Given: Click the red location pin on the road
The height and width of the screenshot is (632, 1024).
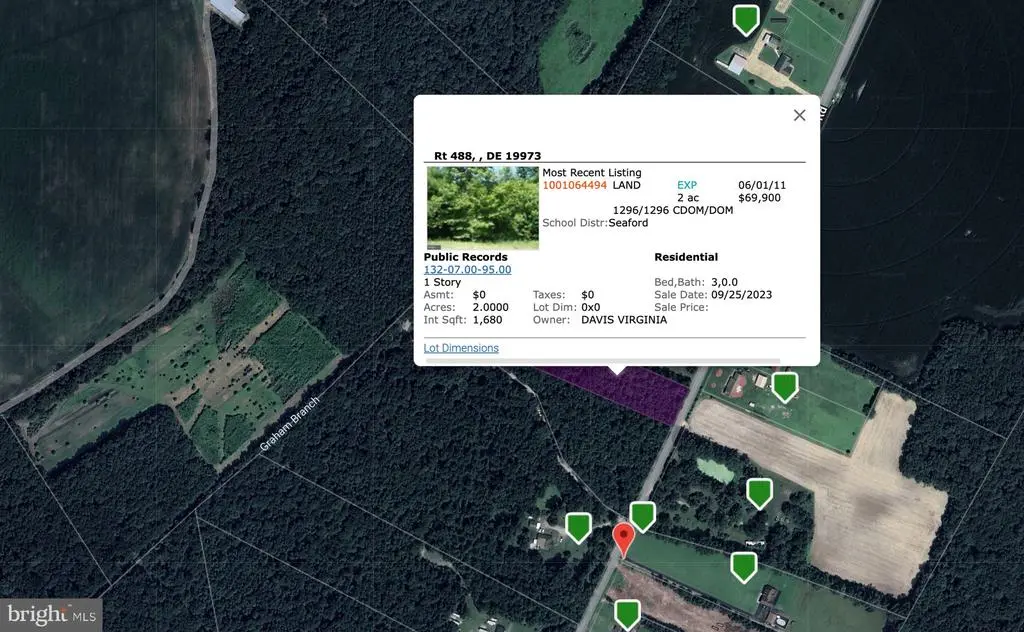Looking at the screenshot, I should click(x=624, y=539).
